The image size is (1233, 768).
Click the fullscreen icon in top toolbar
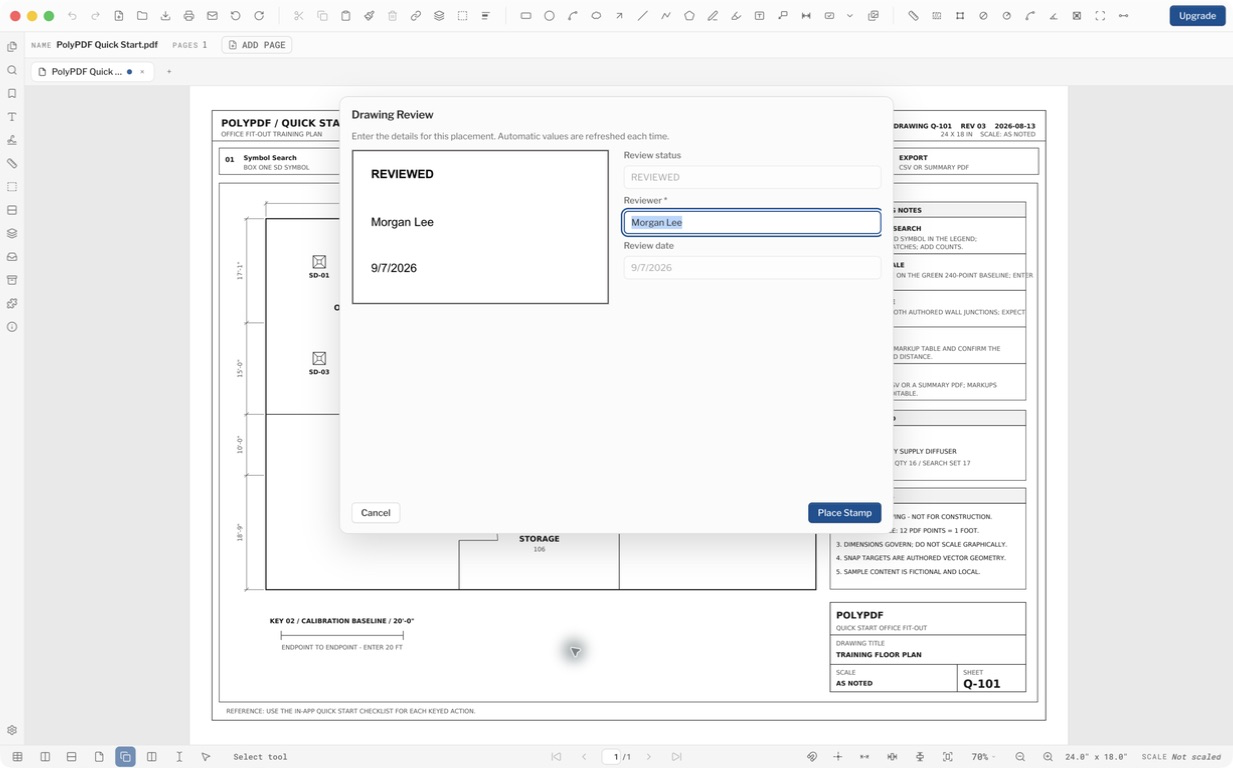[x=1100, y=16]
